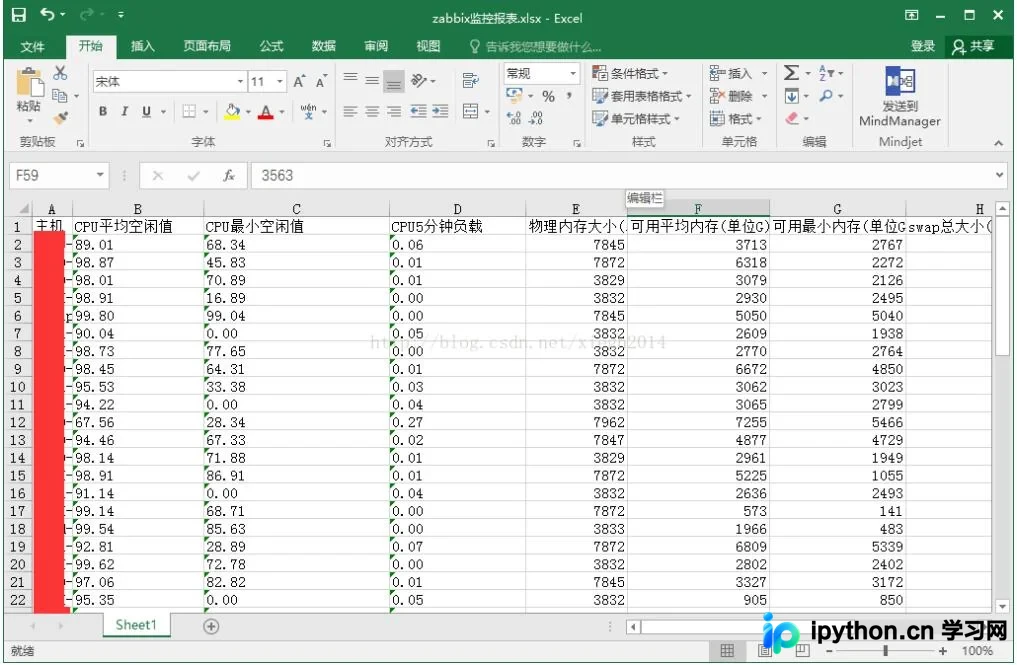Apply the yellow fill color bucket
This screenshot has width=1017, height=665.
[232, 112]
